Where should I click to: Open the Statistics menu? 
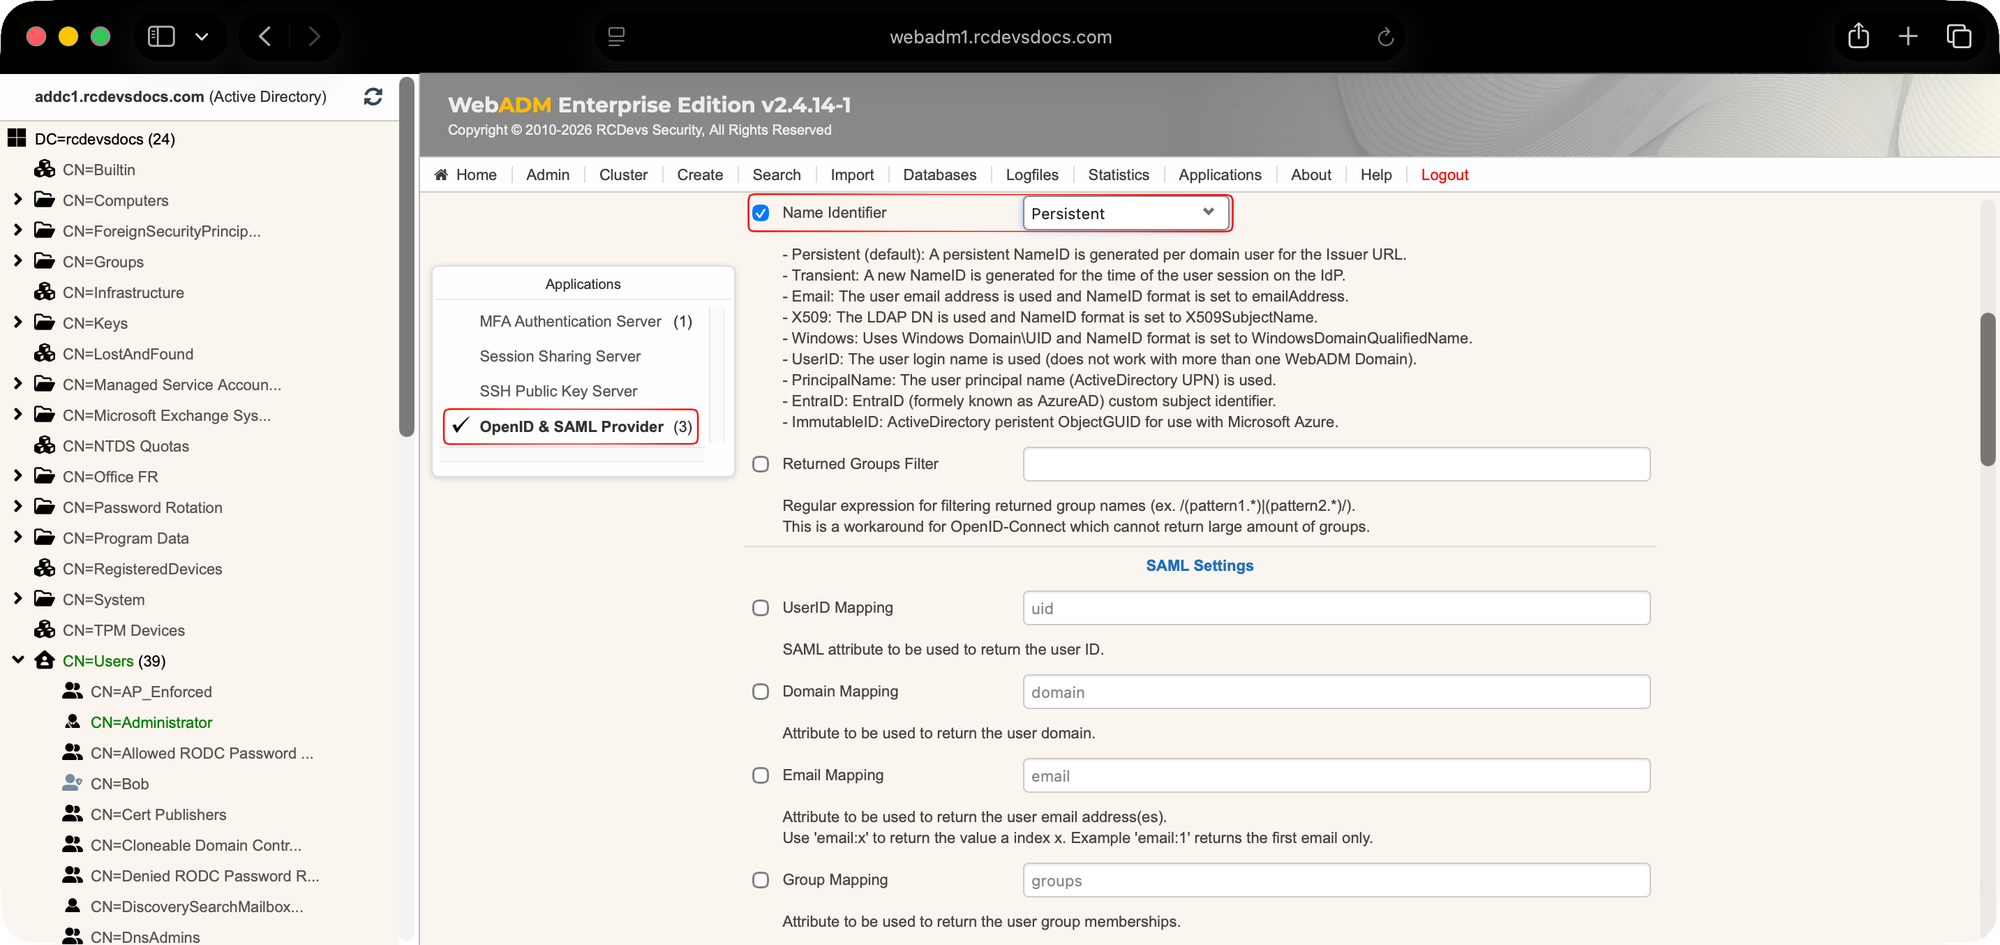click(1118, 175)
